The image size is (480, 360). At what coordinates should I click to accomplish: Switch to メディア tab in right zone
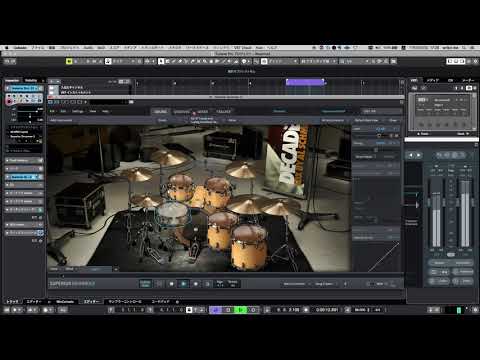pyautogui.click(x=433, y=80)
